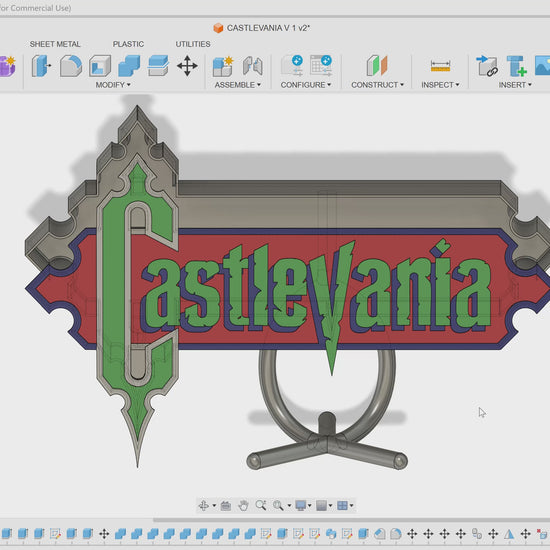
Task: Select the CASTLEVANIA V 1 v2 document tab
Action: pos(262,28)
